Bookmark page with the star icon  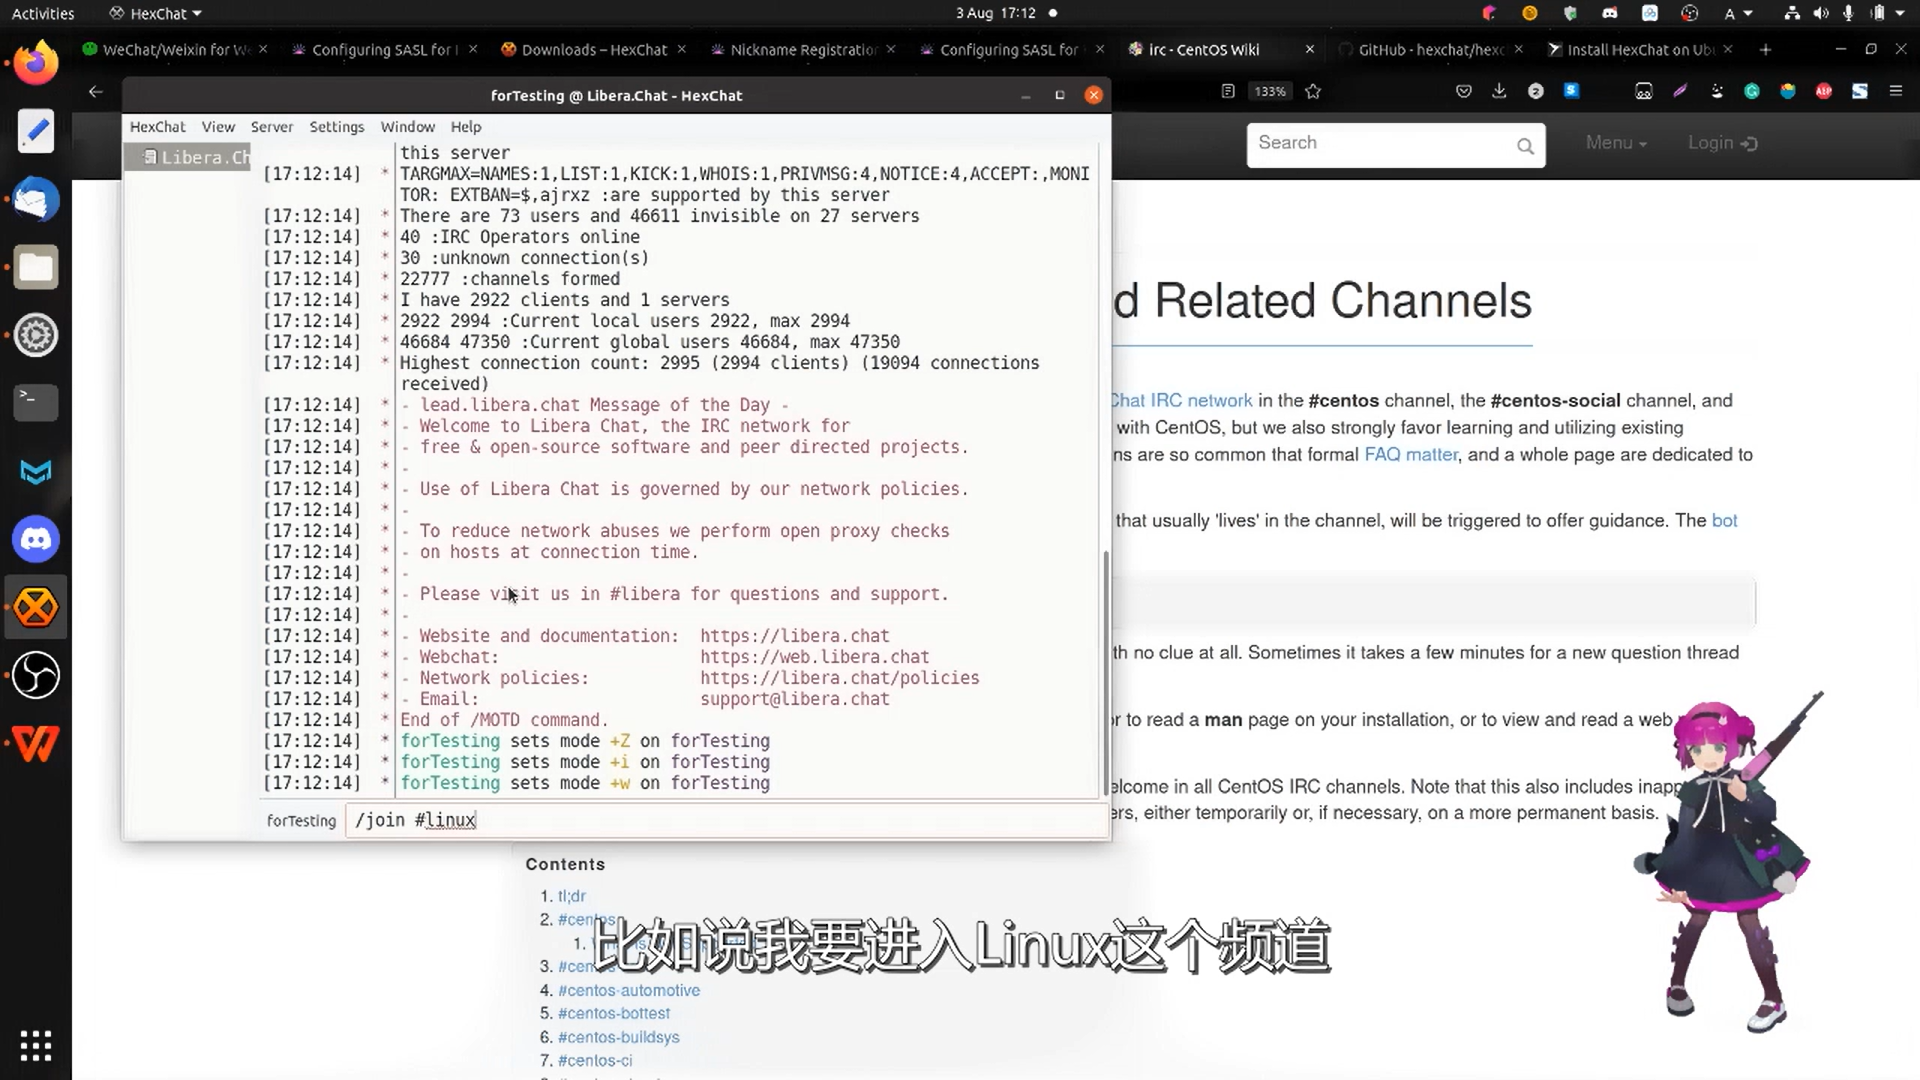(x=1313, y=91)
